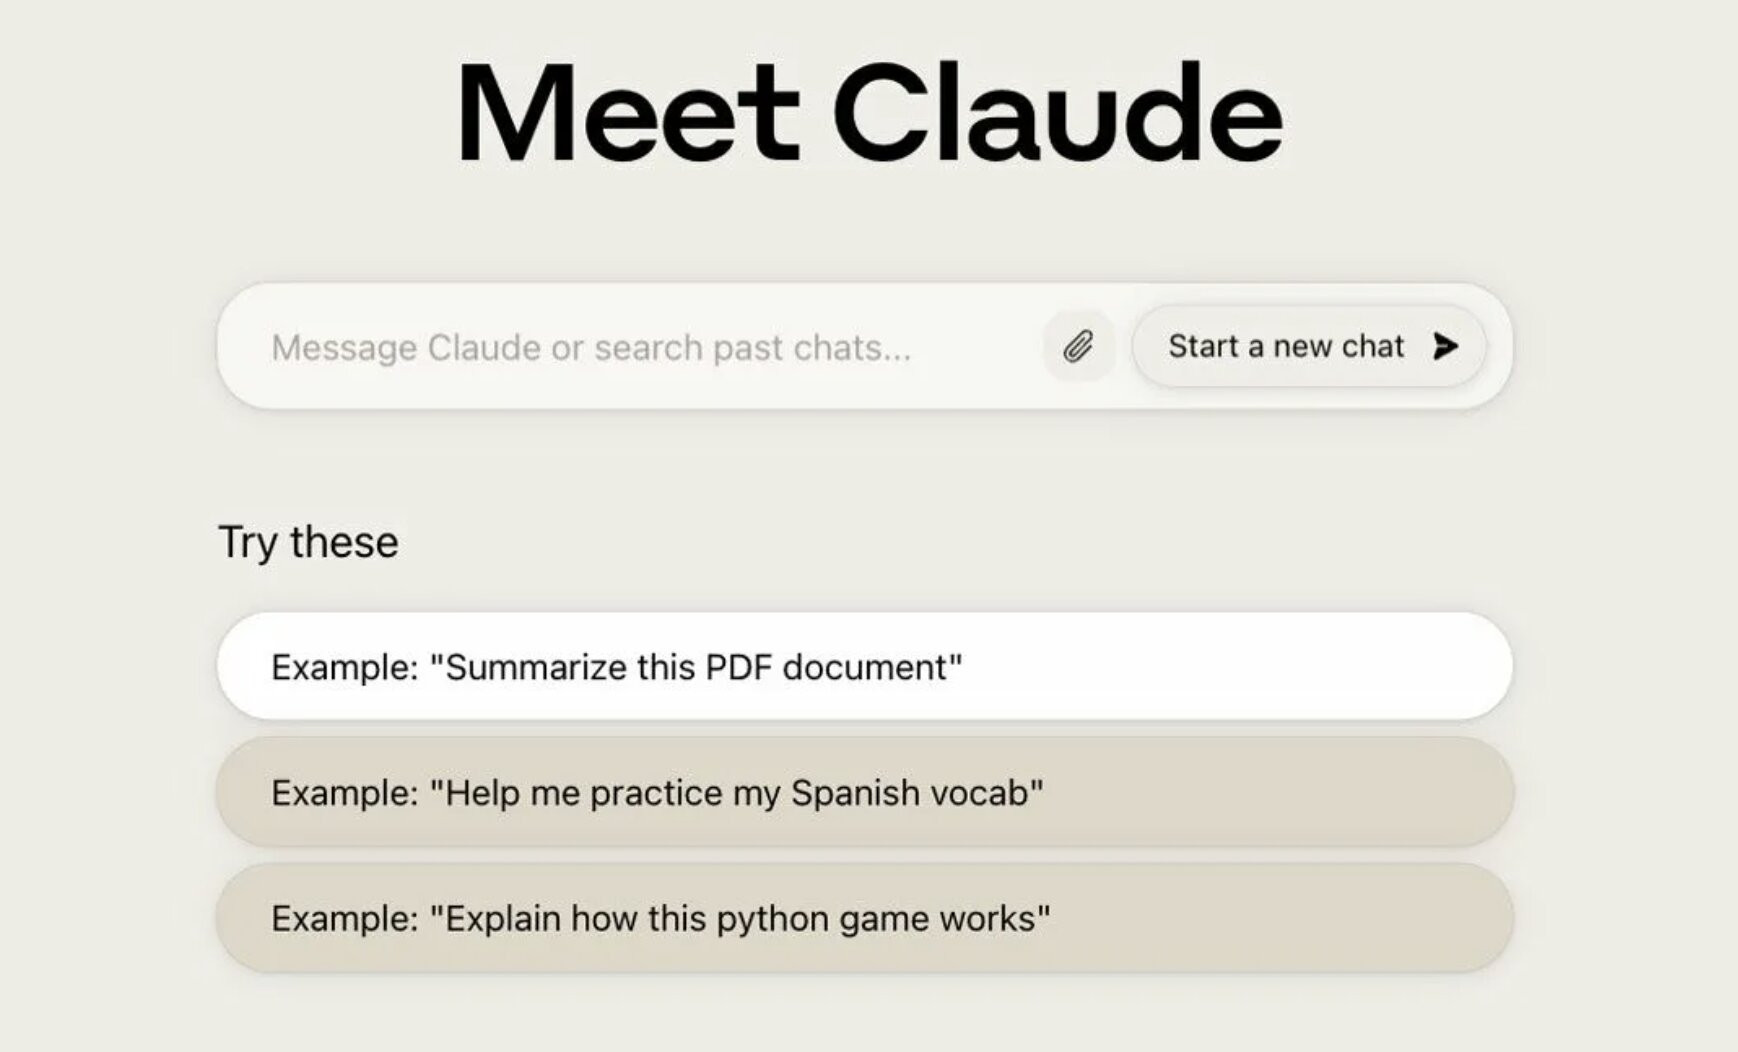Click the paperclip attach file icon
The width and height of the screenshot is (1738, 1052).
pos(1077,347)
